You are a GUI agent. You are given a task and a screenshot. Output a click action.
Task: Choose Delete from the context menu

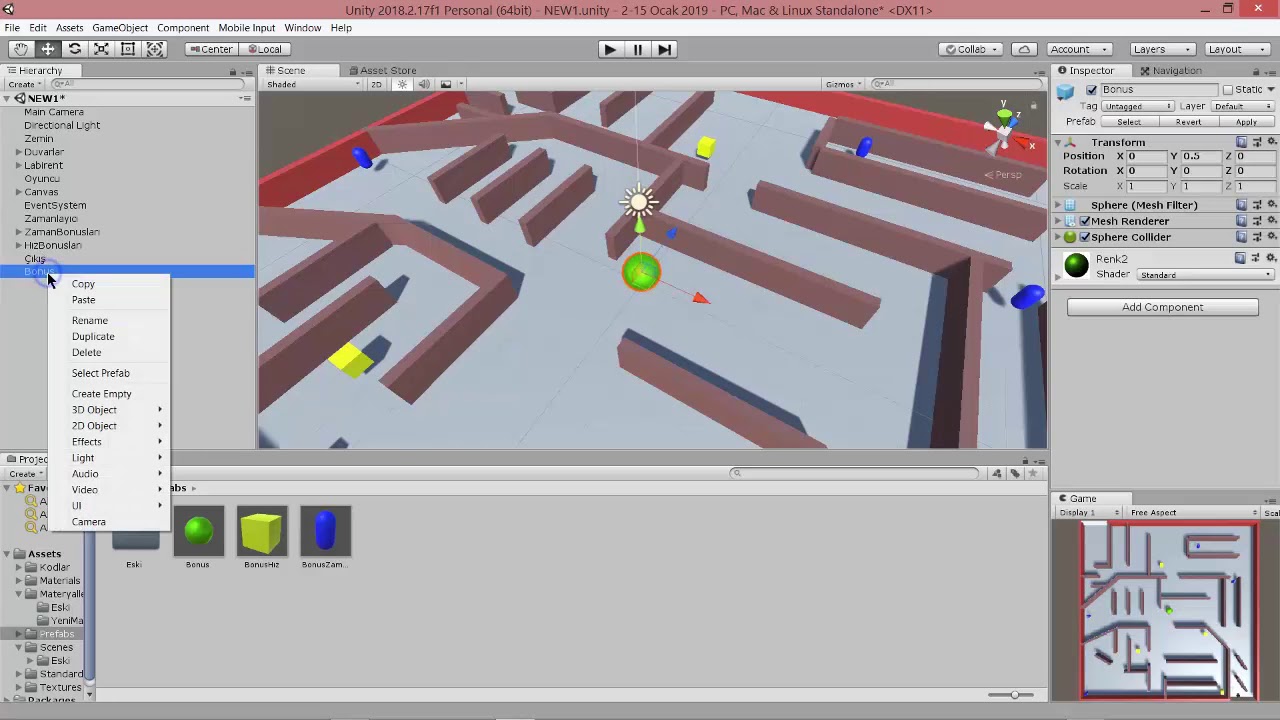click(x=86, y=352)
